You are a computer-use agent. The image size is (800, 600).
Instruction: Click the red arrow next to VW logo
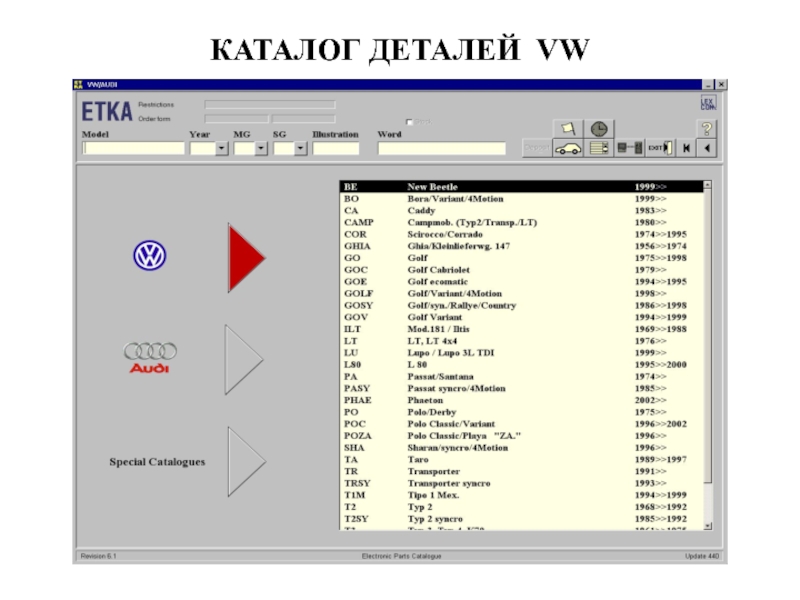click(x=246, y=258)
